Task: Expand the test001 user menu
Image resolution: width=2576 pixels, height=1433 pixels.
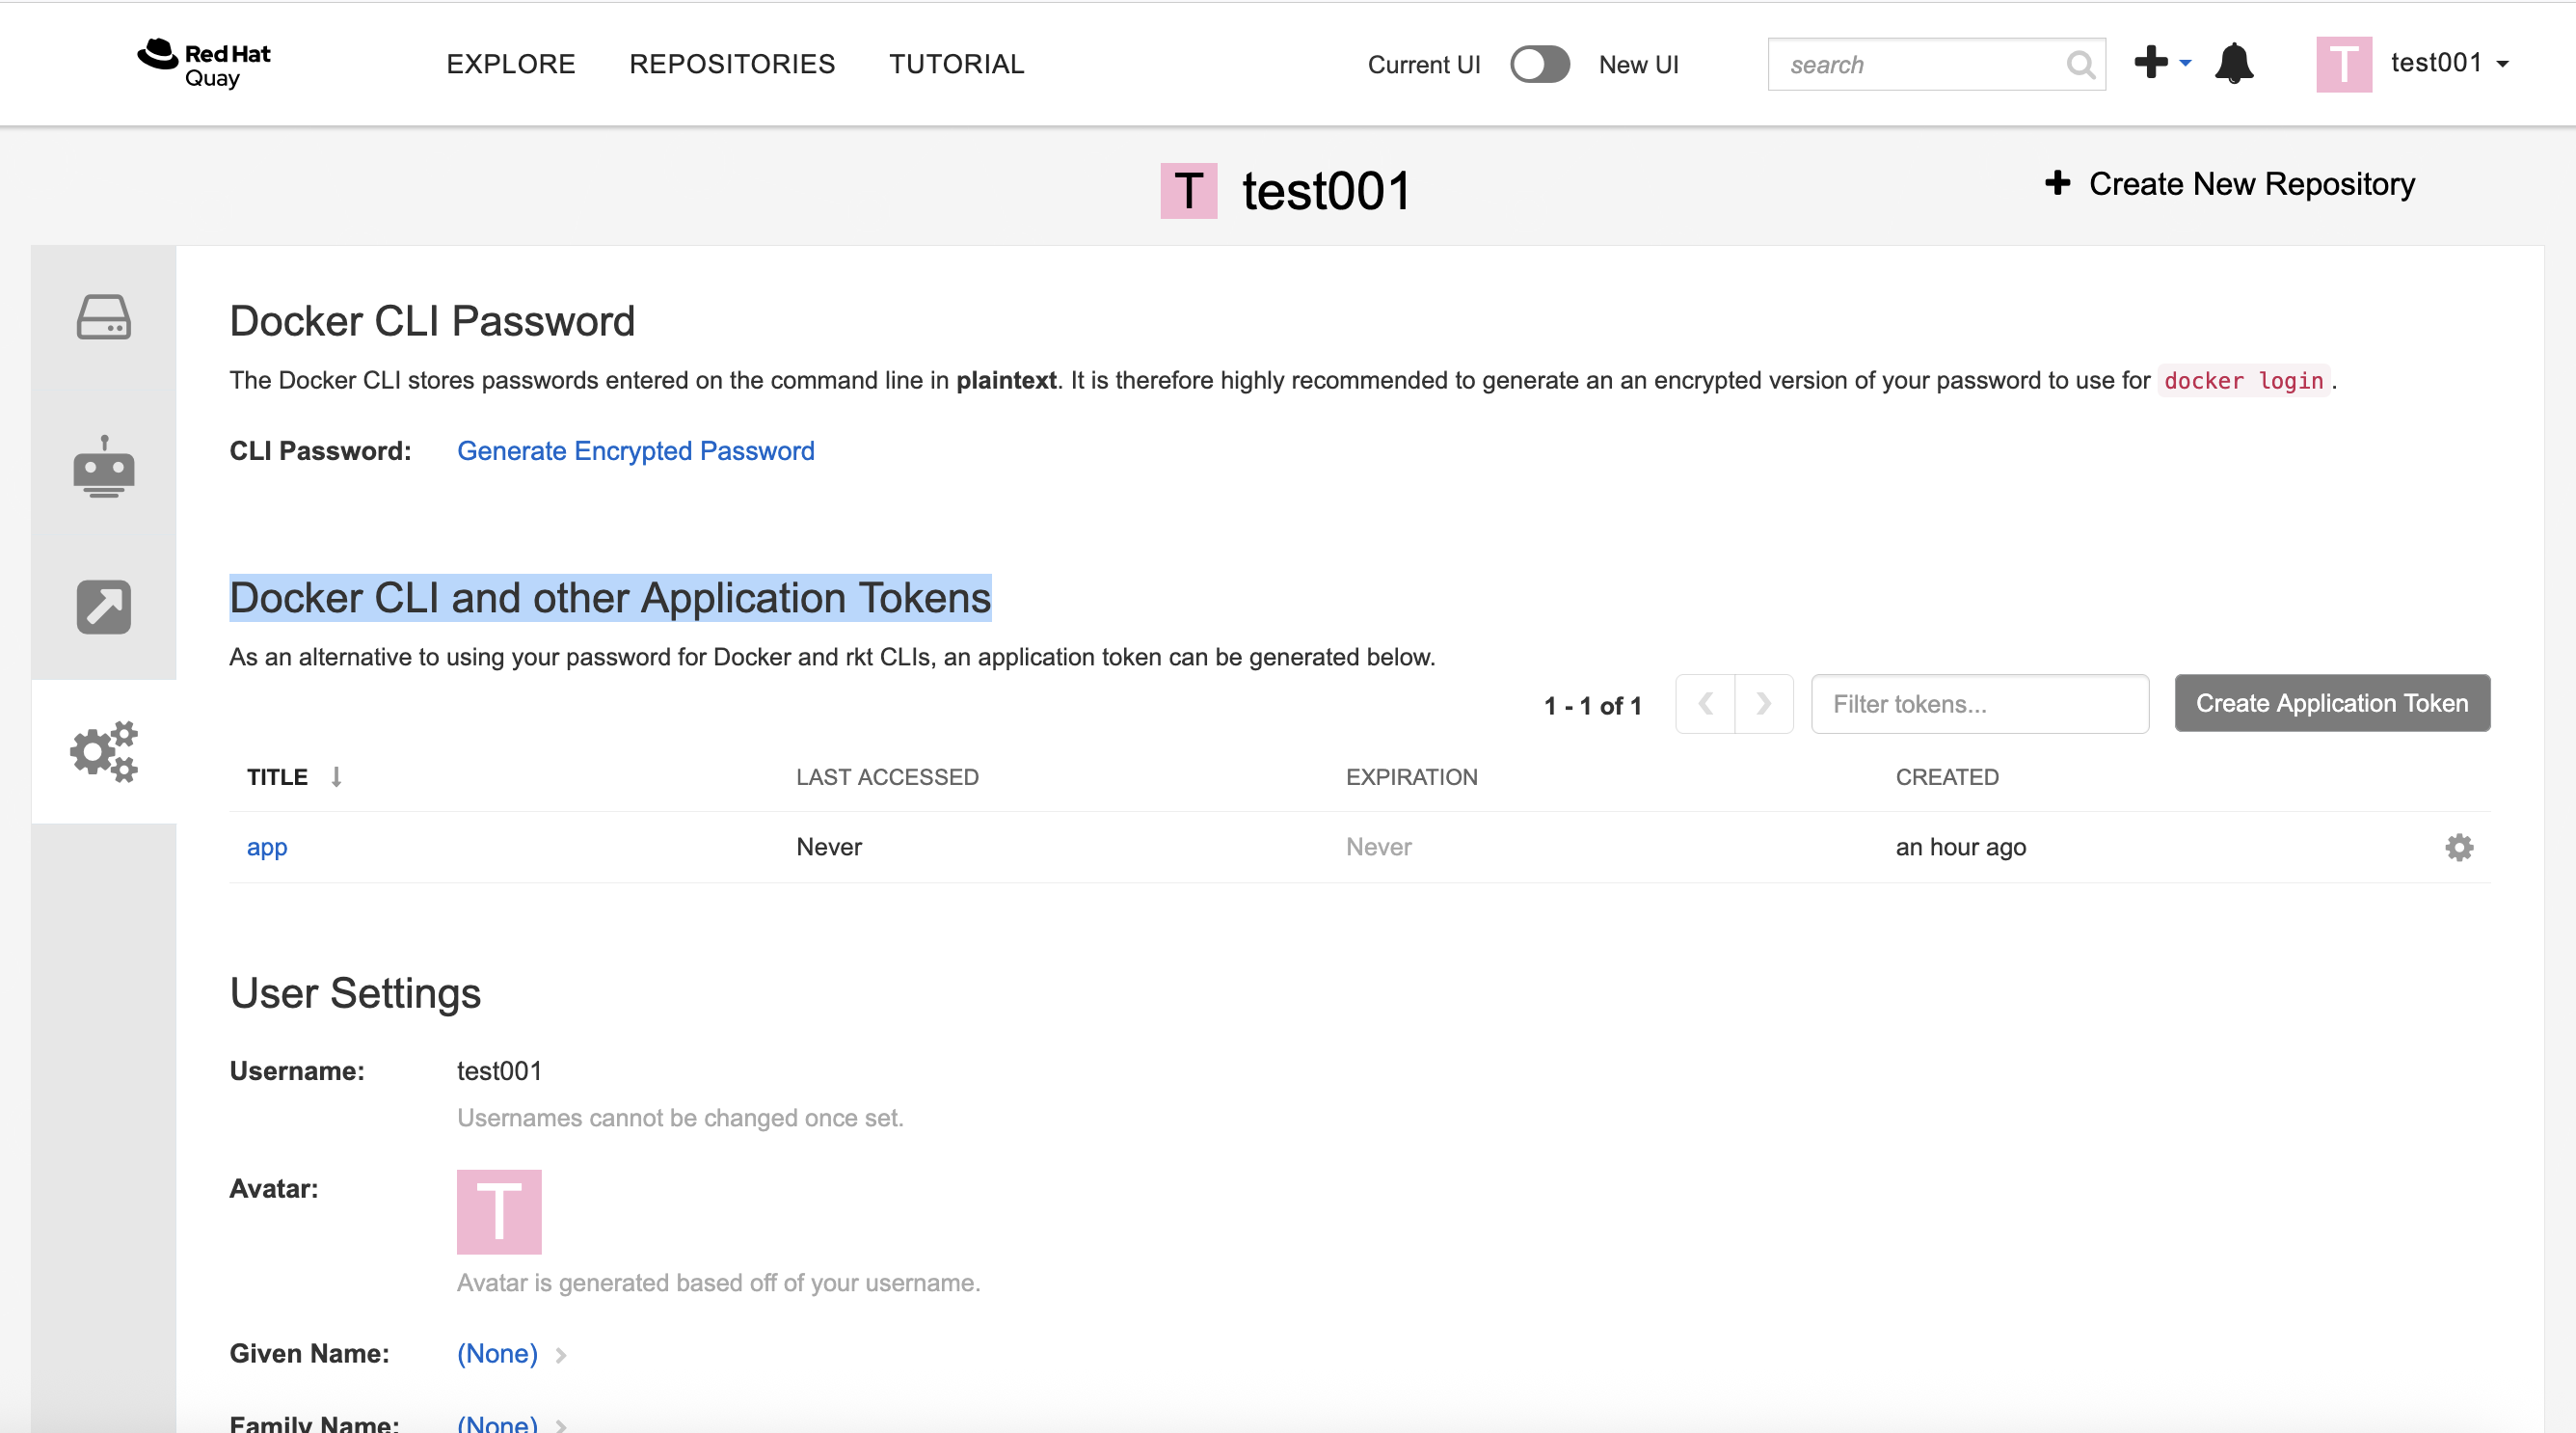Action: (x=2448, y=63)
